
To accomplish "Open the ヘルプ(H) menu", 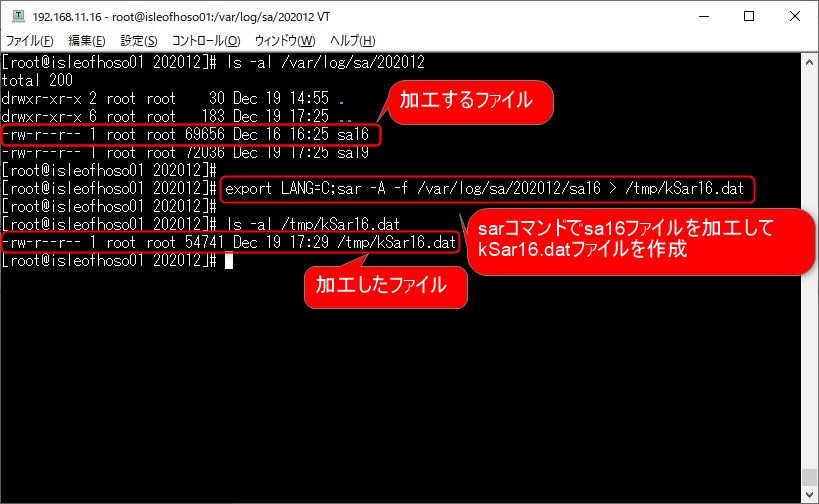I will click(353, 41).
